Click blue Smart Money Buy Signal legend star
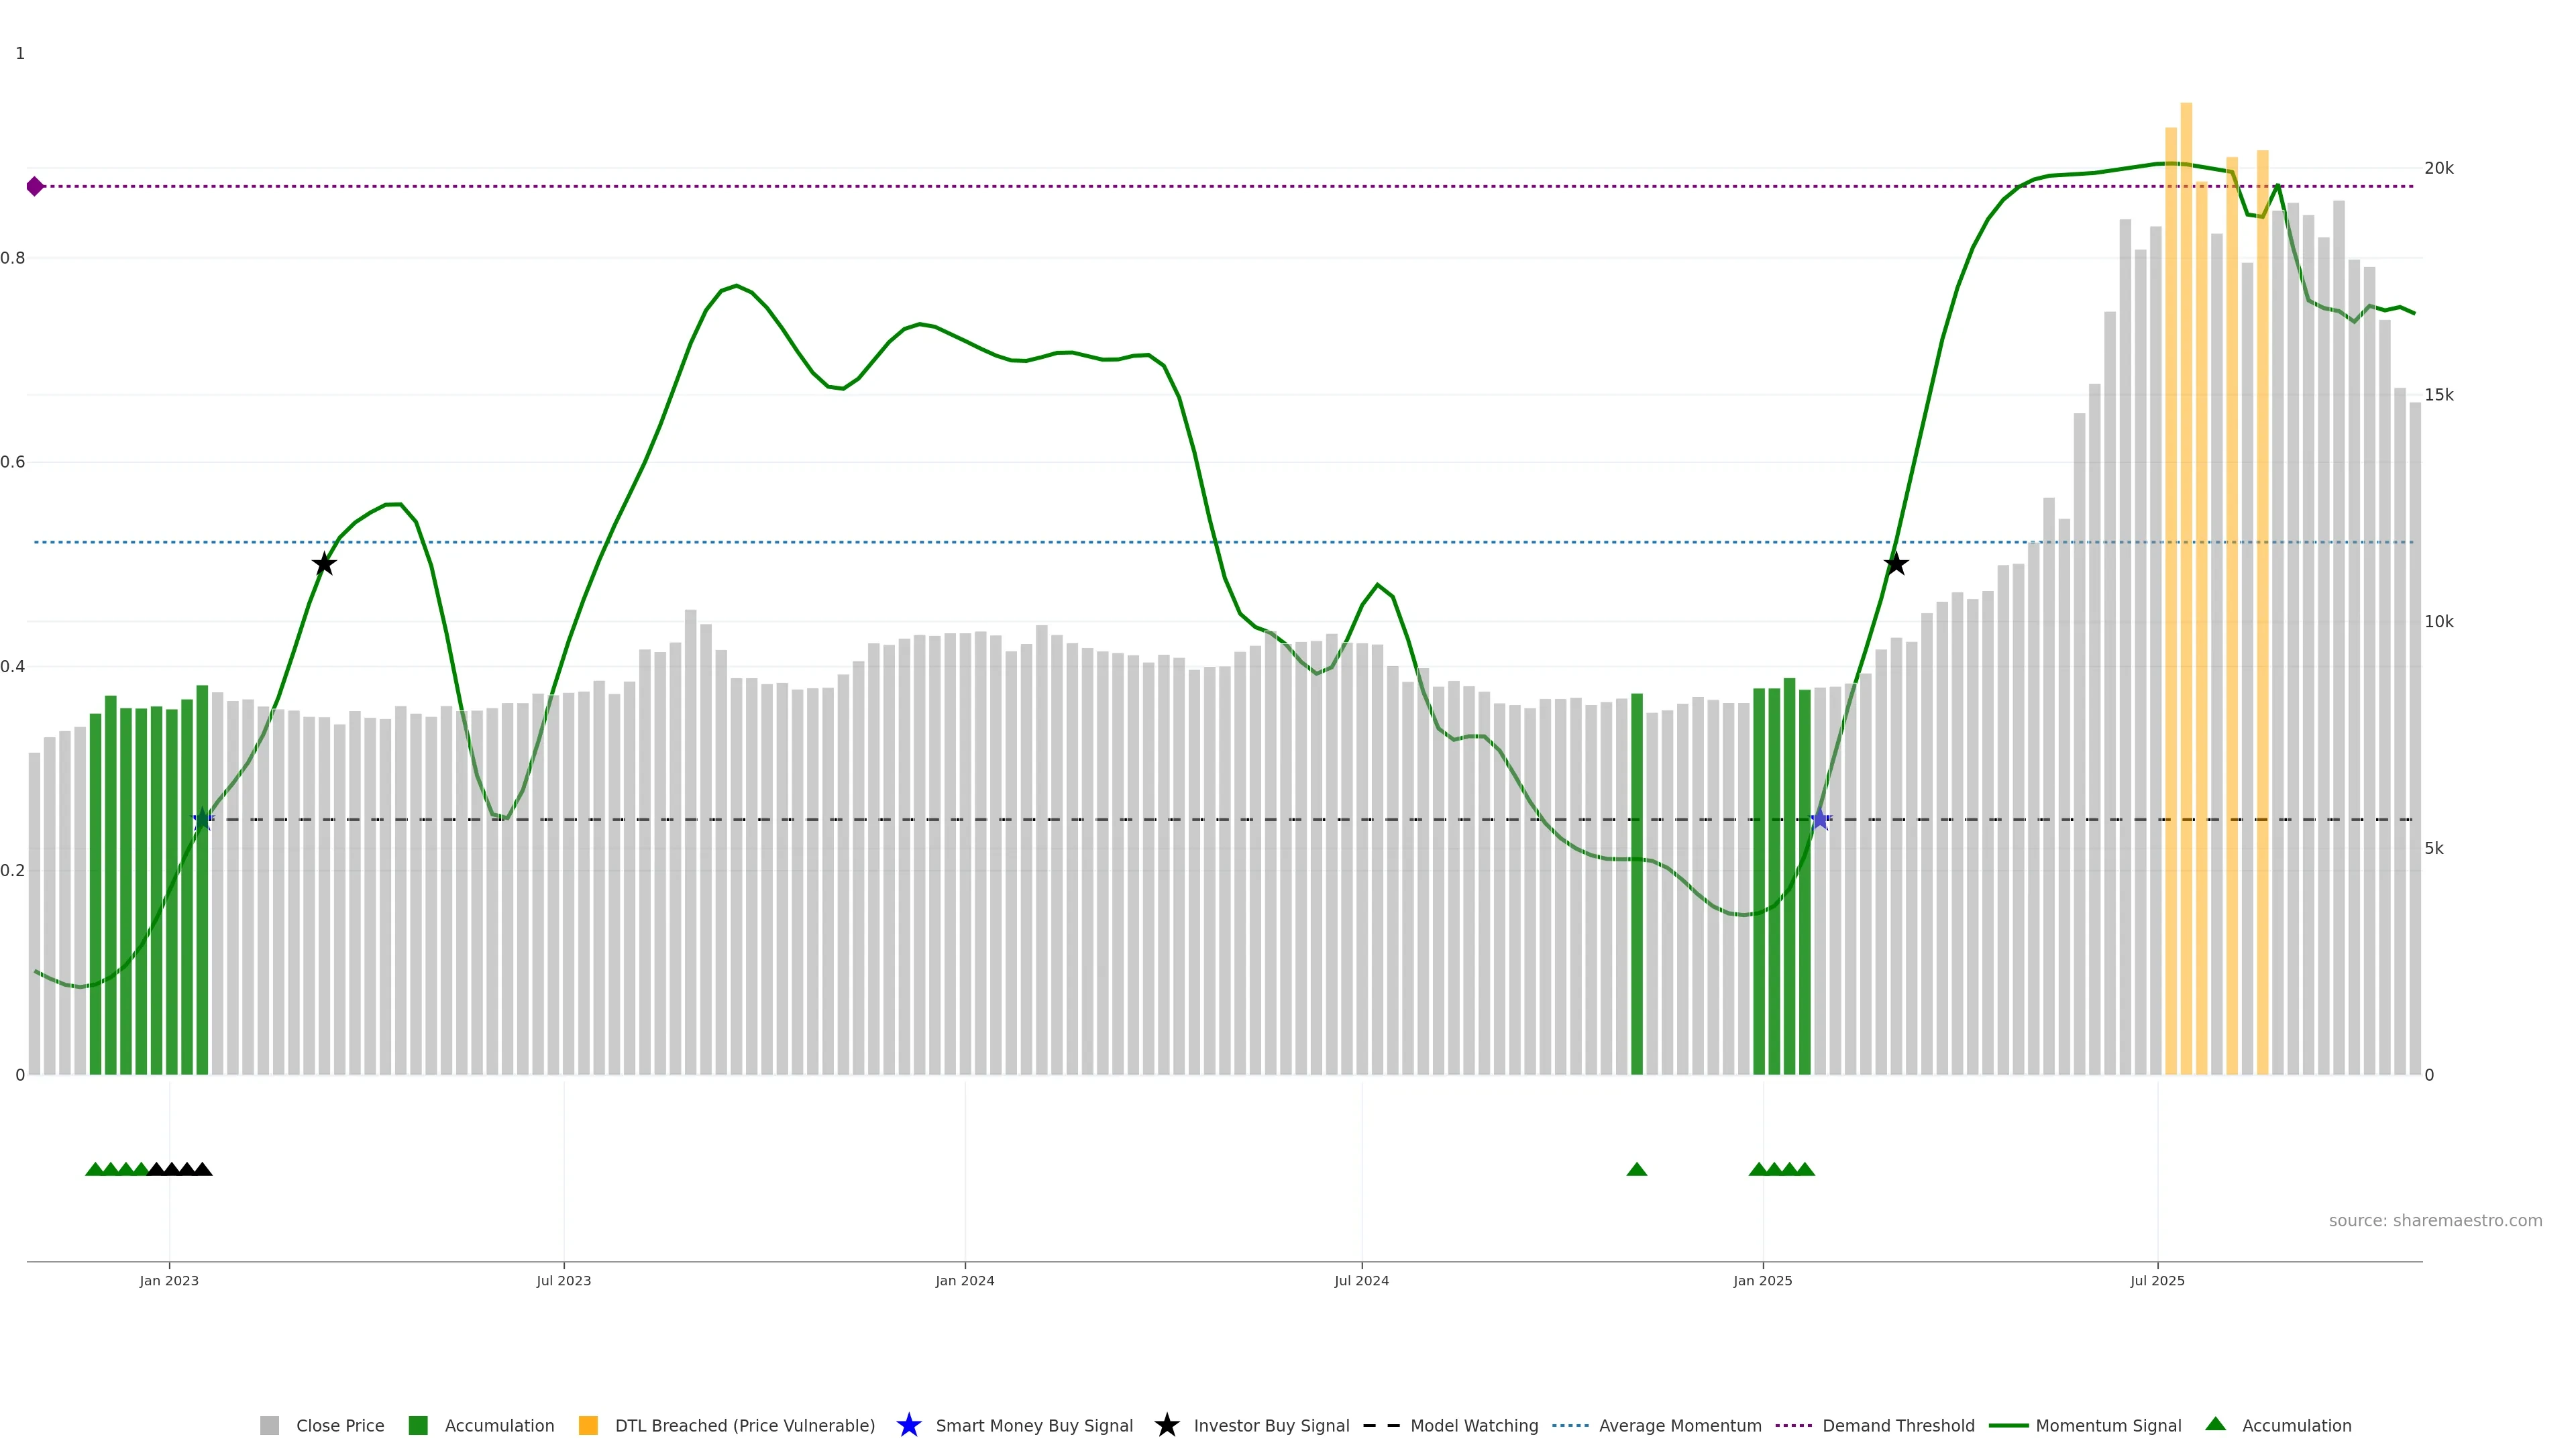The image size is (2576, 1449). click(908, 1426)
